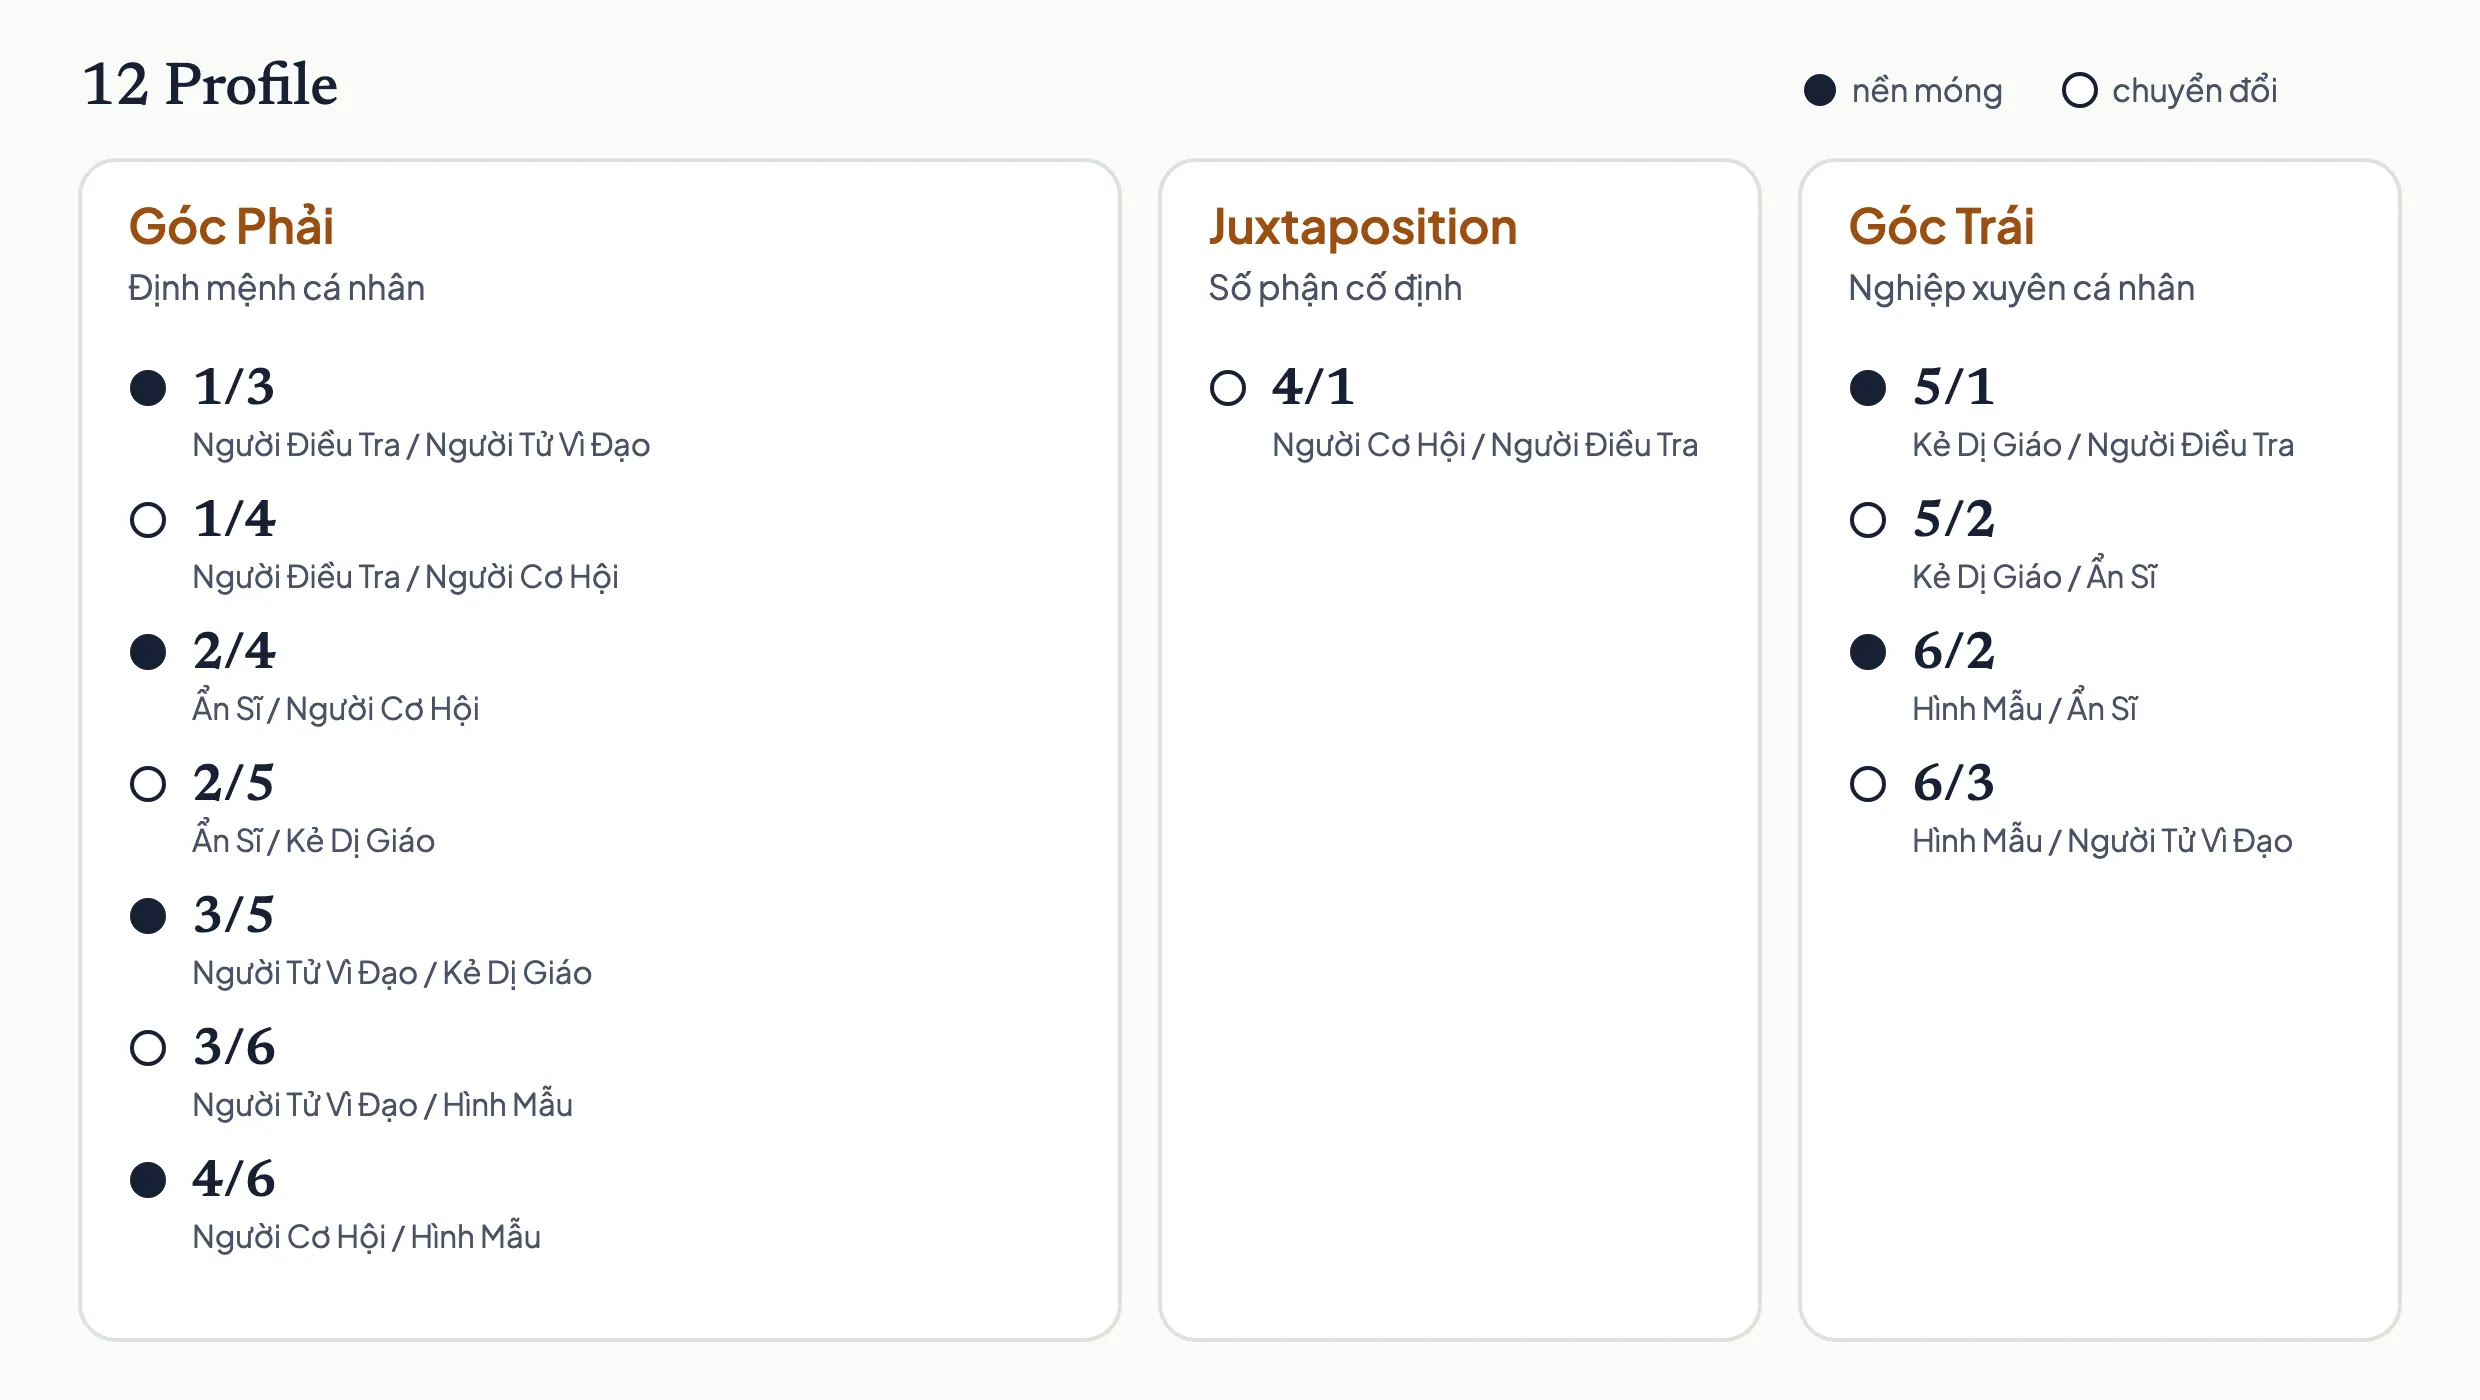Click 'Hình Mẫu / Người Tử Vì Đạo' description
This screenshot has width=2480, height=1400.
[x=2102, y=840]
